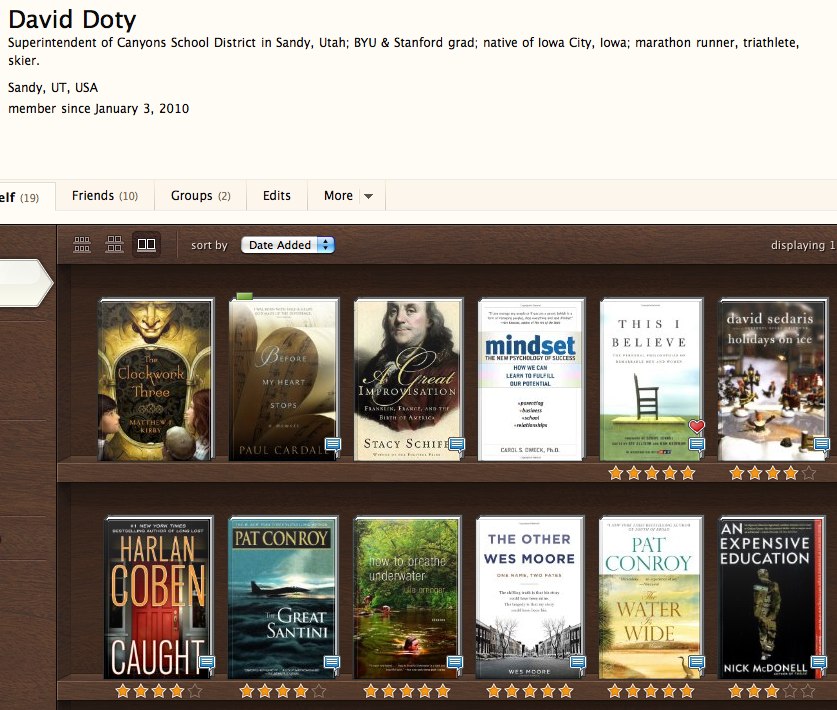This screenshot has width=837, height=710.
Task: Click green bookmark tag on Before My Heart Stops
Action: point(244,296)
